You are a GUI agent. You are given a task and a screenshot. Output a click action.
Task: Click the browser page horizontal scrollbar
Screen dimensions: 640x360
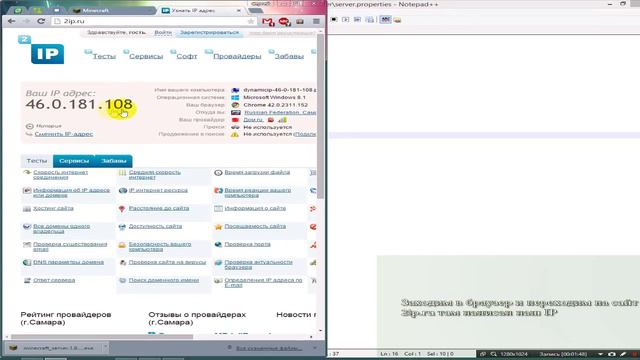coord(102,337)
